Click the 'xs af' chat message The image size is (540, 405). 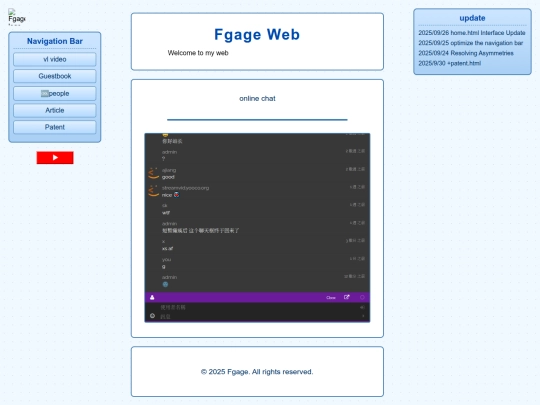pos(167,248)
